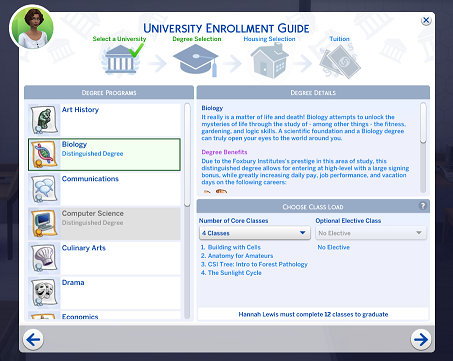Open the Optional Elective Class dropdown
Viewport: 453px width, 361px height.
(371, 233)
